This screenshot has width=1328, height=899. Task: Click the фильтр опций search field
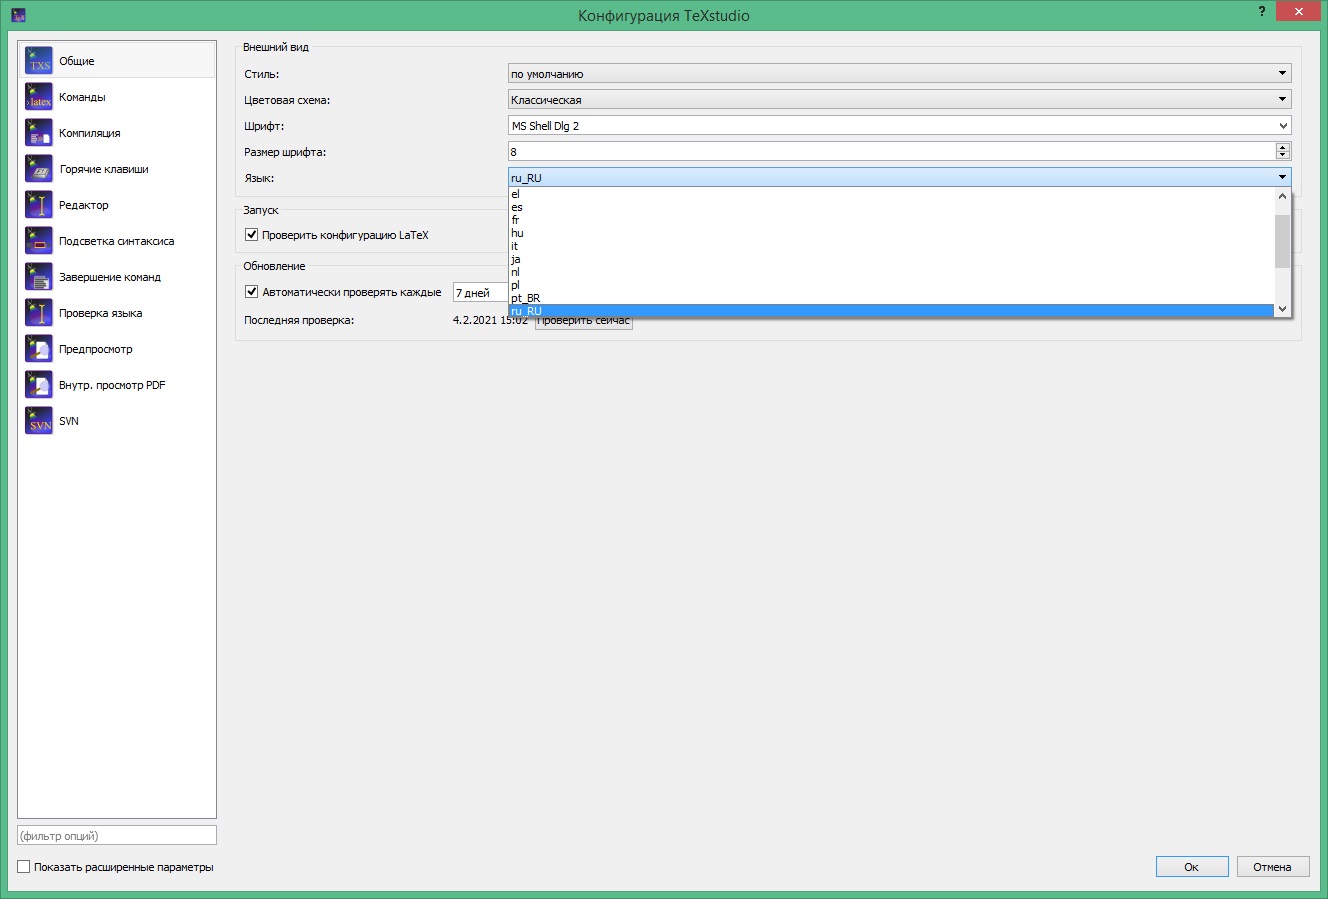click(x=117, y=835)
